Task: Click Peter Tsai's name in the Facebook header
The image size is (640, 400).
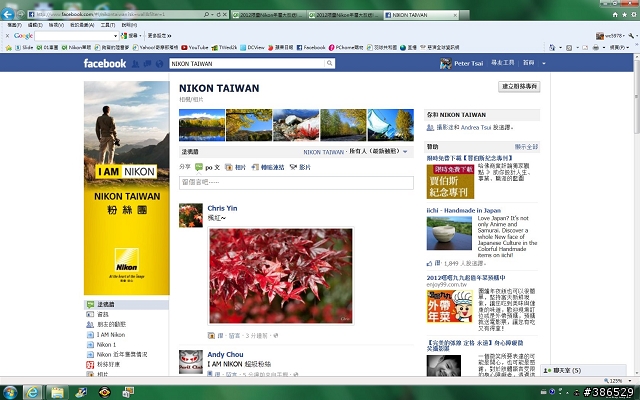Action: point(469,63)
